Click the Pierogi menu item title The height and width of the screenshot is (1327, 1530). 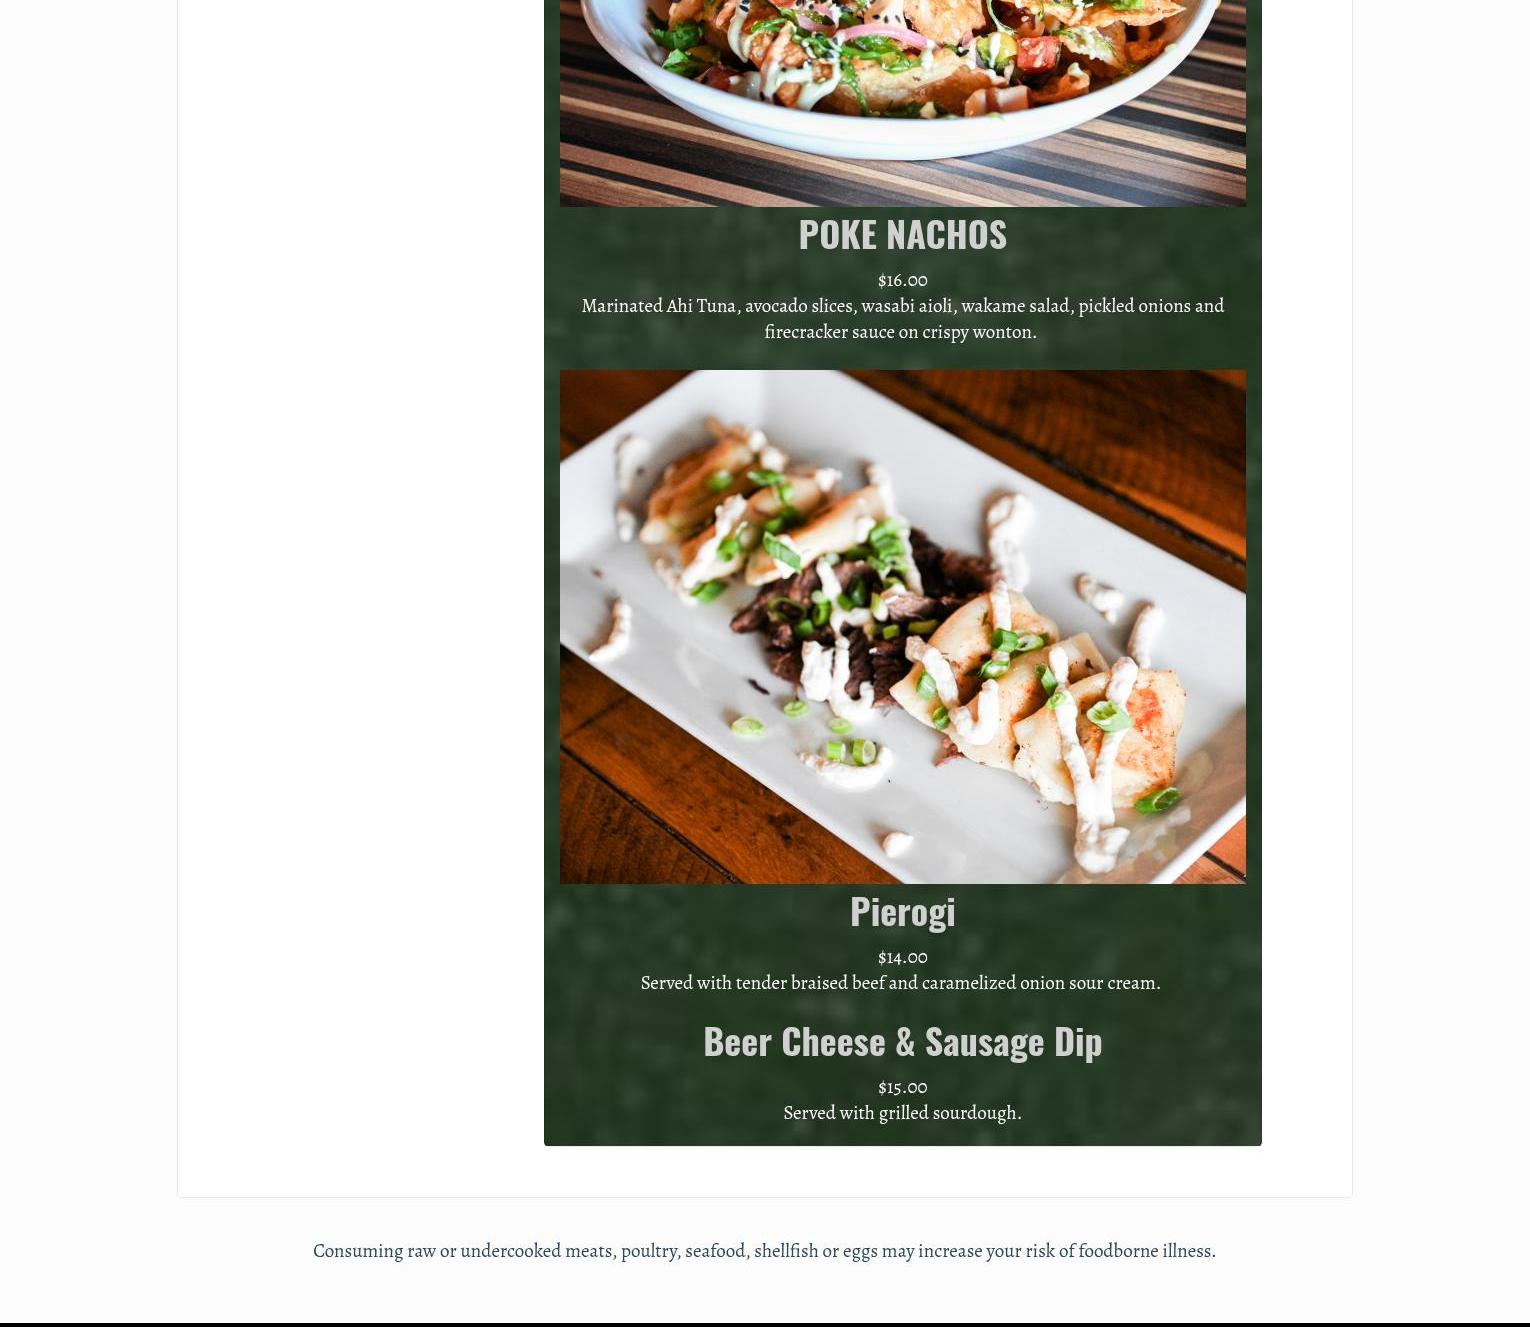pos(902,911)
